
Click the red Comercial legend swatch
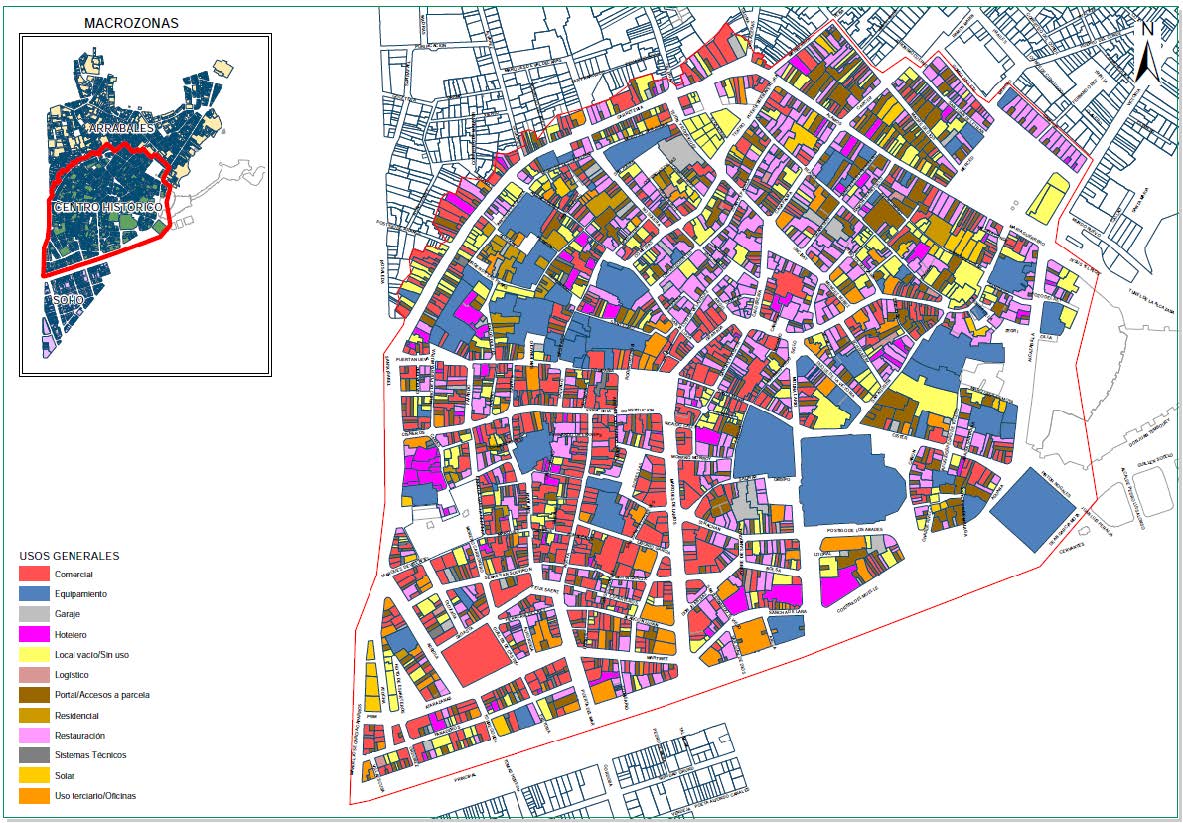(34, 574)
